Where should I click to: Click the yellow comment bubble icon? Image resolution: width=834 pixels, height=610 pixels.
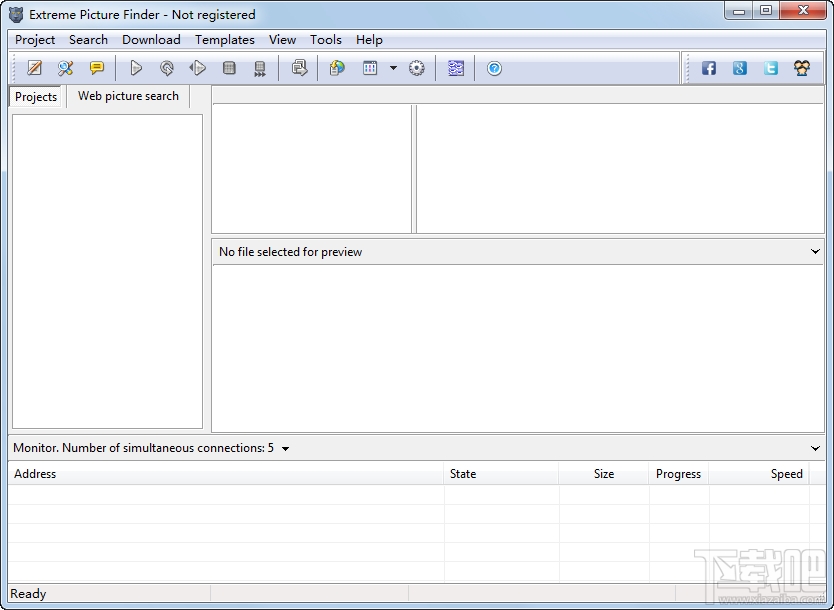[x=97, y=68]
